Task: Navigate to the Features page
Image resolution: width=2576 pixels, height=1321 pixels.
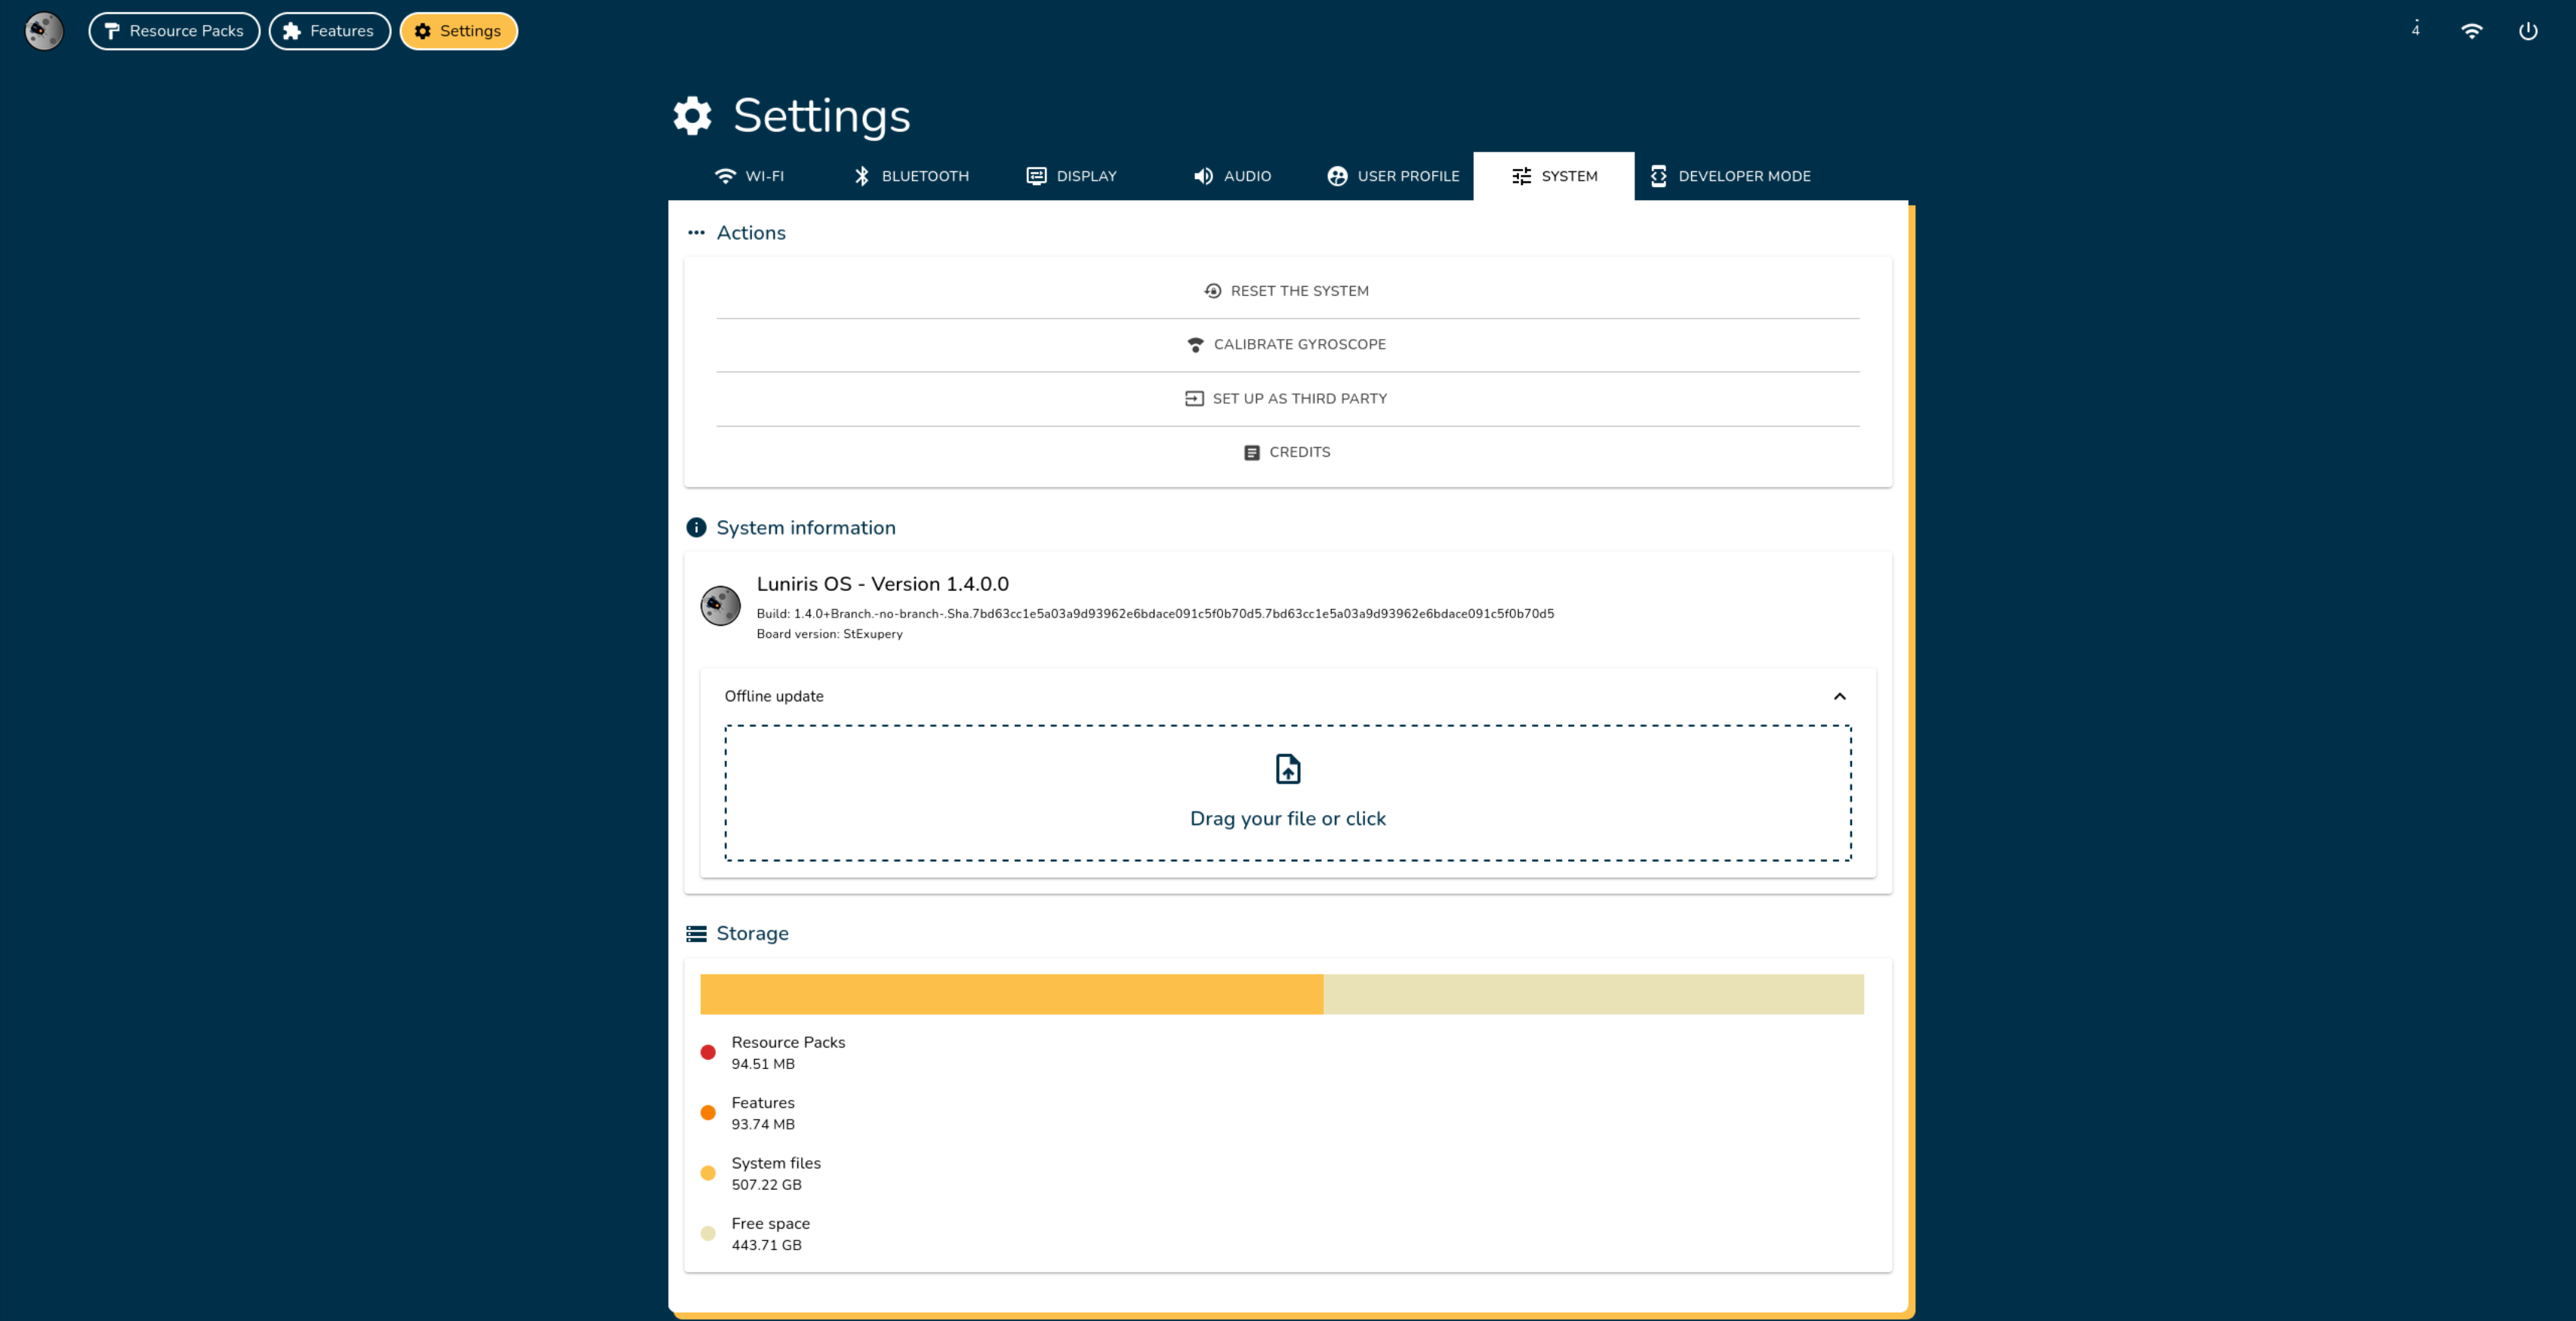Action: 329,31
